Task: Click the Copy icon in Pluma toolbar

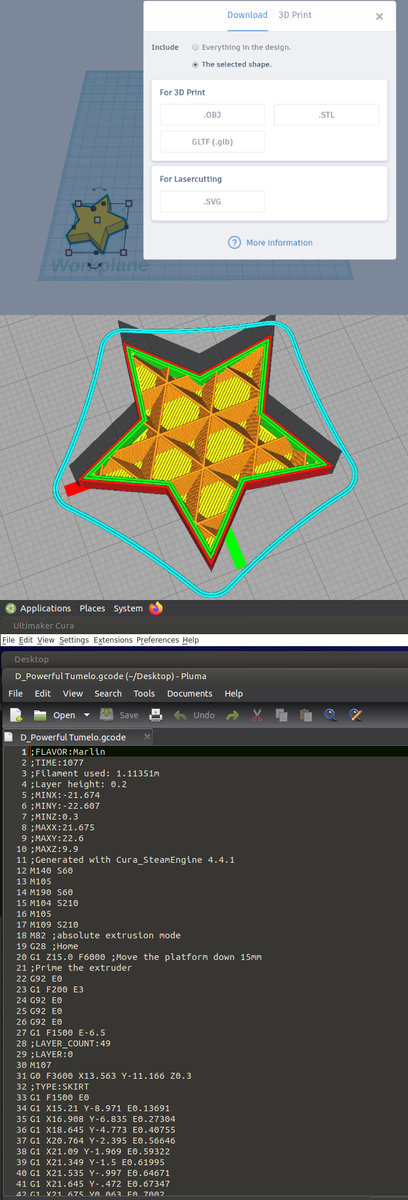Action: point(281,715)
